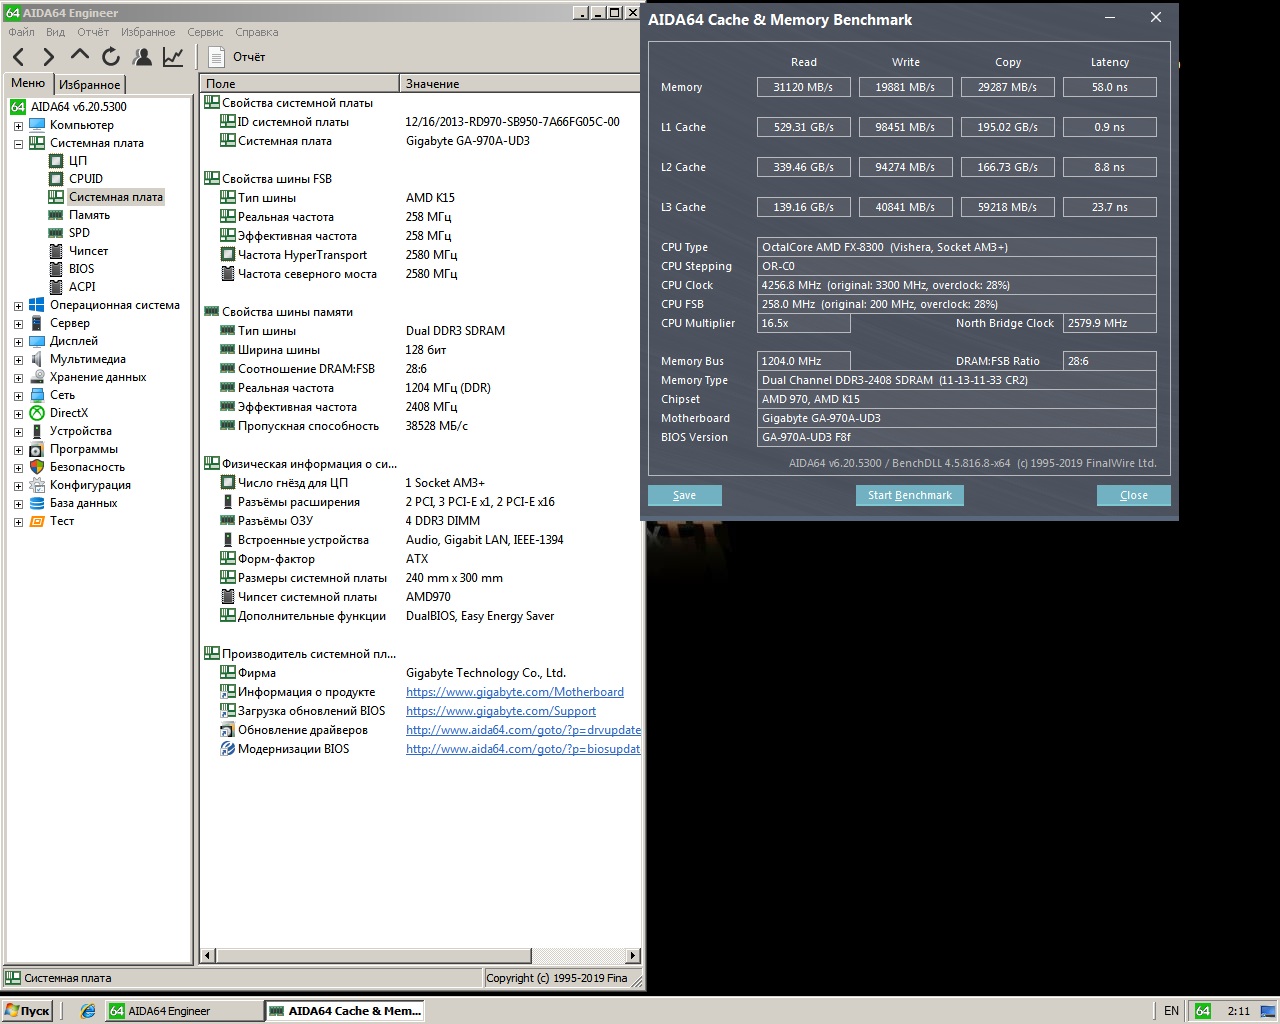The height and width of the screenshot is (1024, 1280).
Task: Open the Вид menu
Action: coord(56,32)
